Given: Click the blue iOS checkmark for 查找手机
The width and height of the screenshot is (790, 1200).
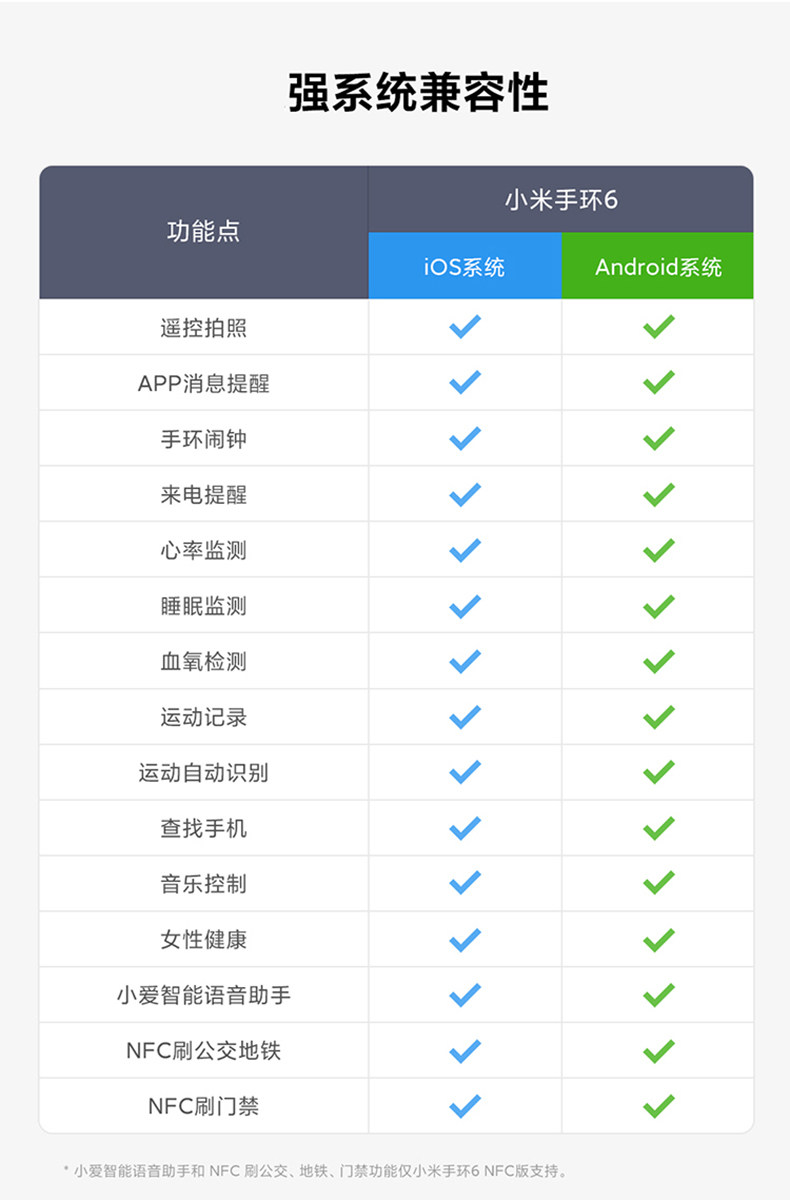Looking at the screenshot, I should pyautogui.click(x=465, y=829).
